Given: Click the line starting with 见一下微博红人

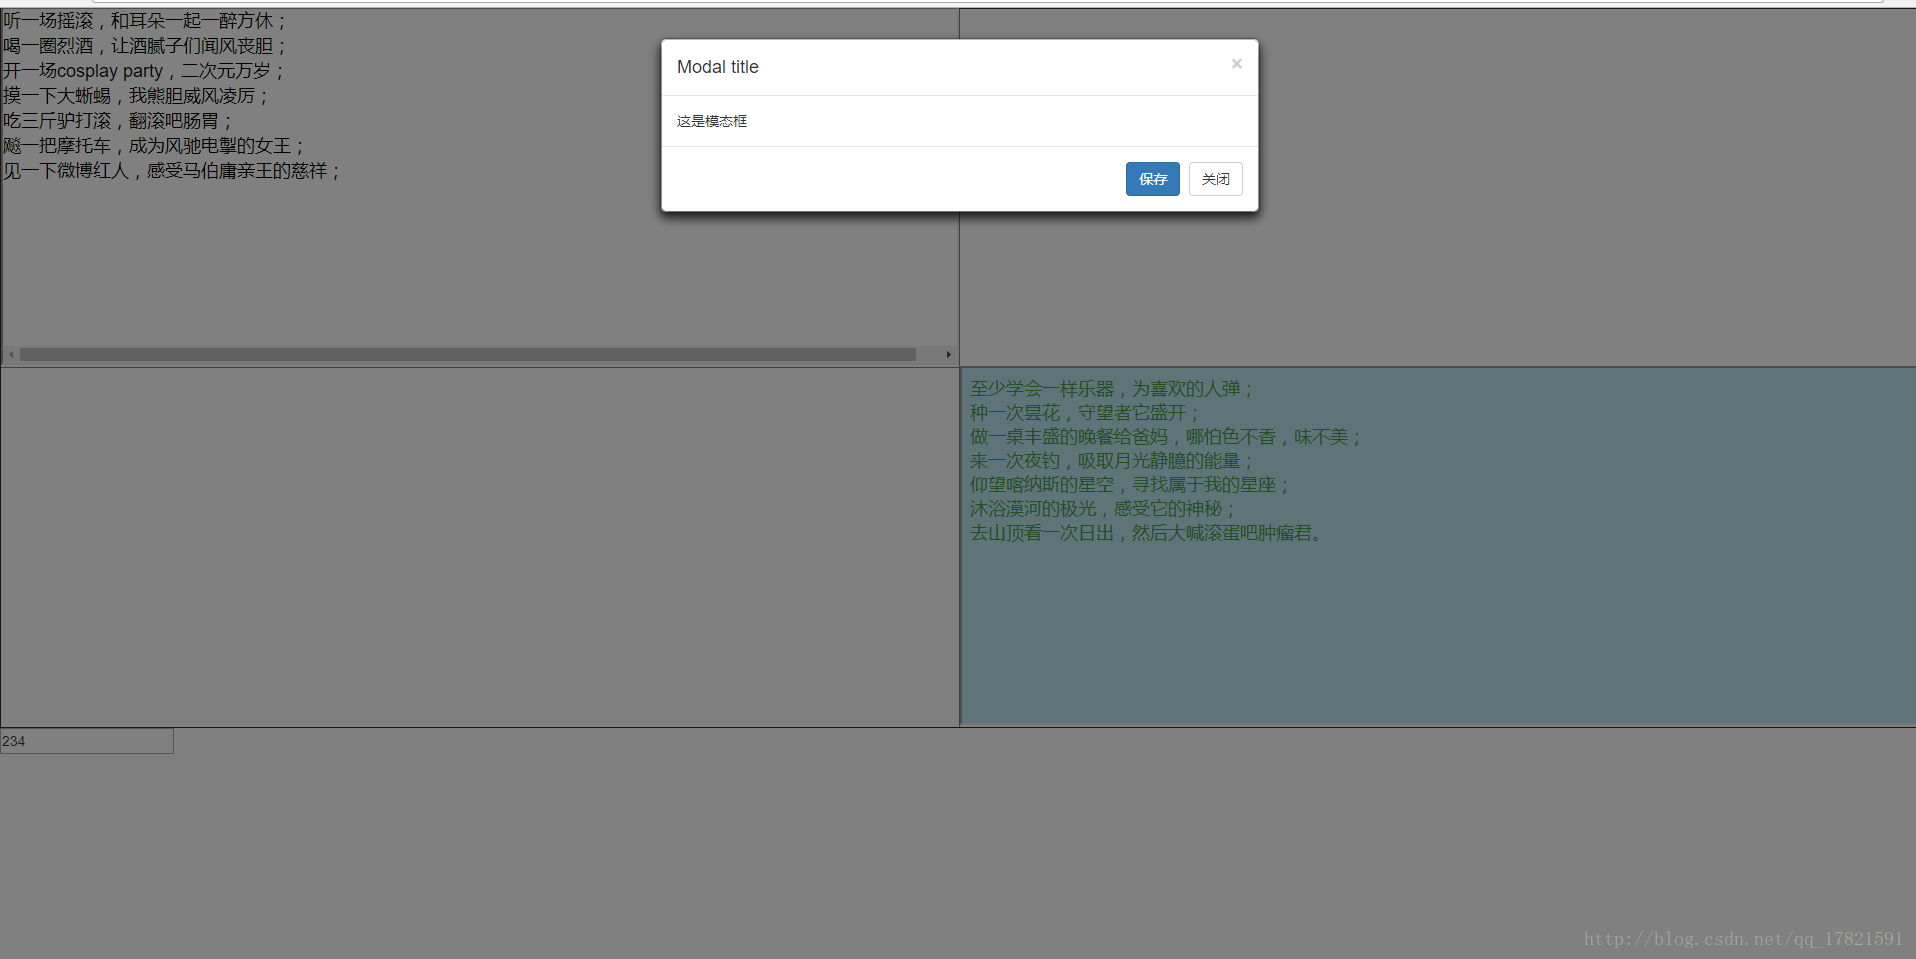Looking at the screenshot, I should pyautogui.click(x=172, y=171).
